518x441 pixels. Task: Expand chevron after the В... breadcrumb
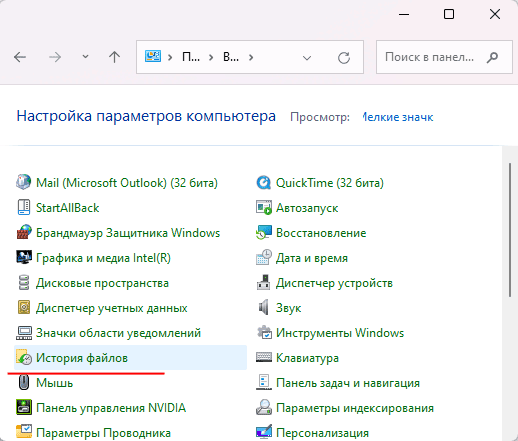251,58
